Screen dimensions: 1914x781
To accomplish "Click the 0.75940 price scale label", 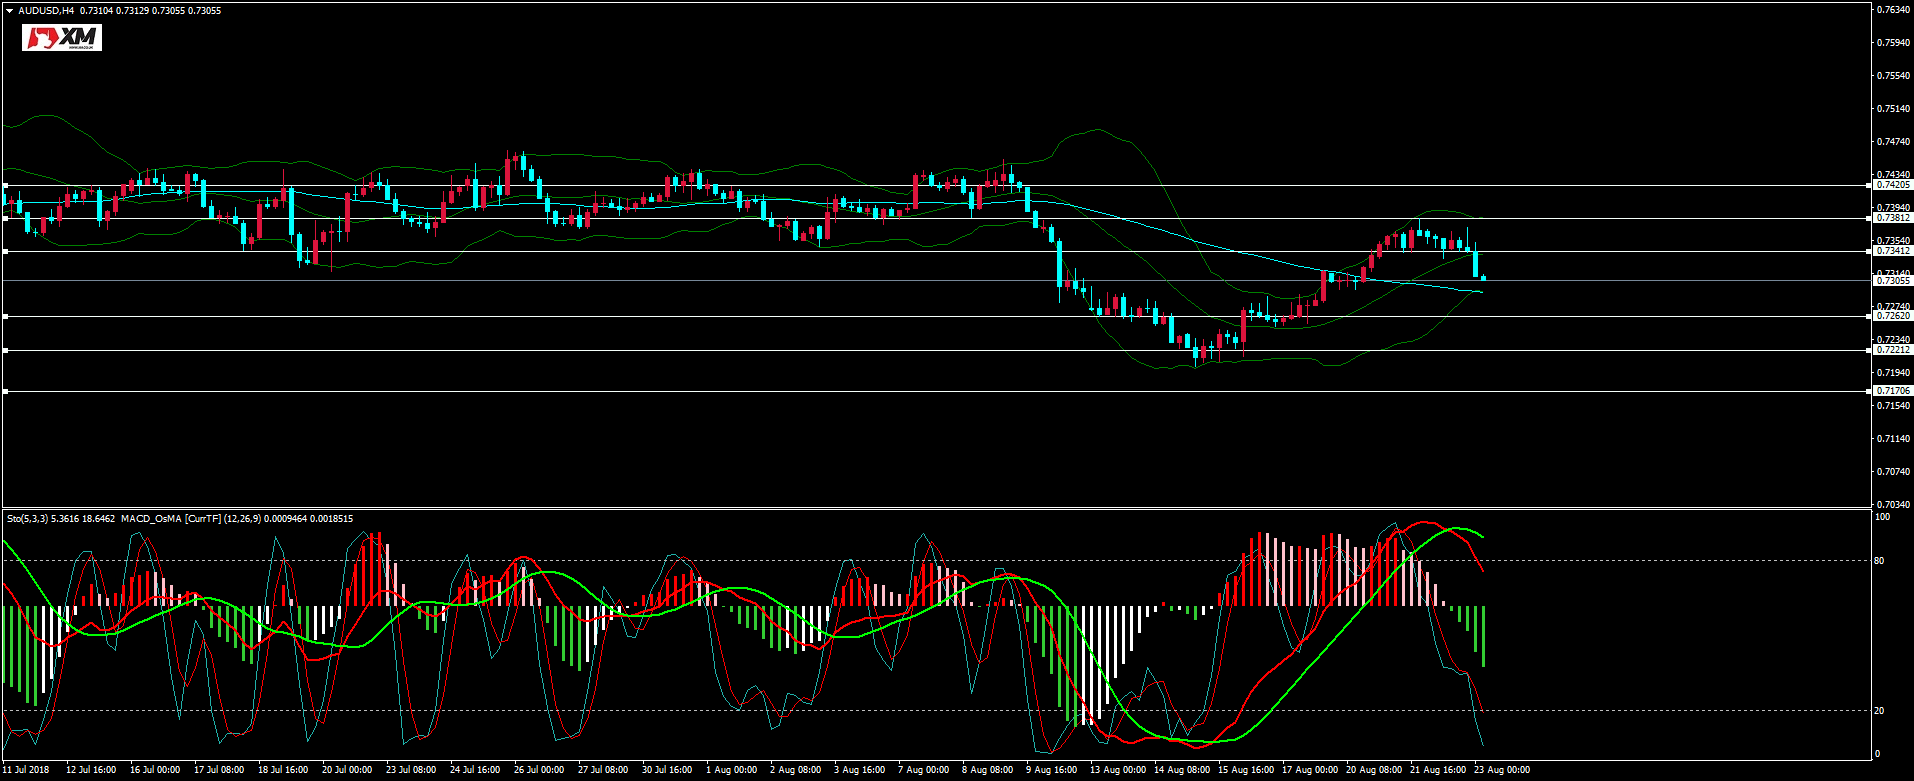I will pos(1895,42).
